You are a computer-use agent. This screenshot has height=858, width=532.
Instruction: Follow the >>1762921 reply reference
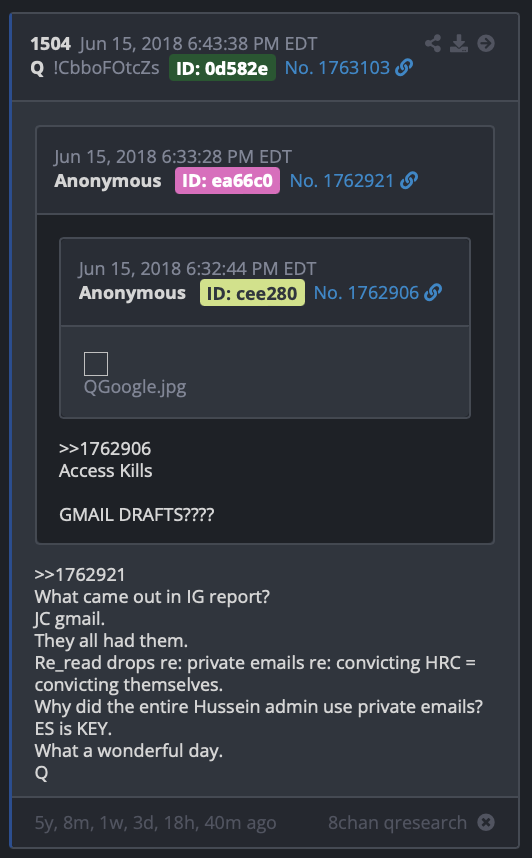80,575
